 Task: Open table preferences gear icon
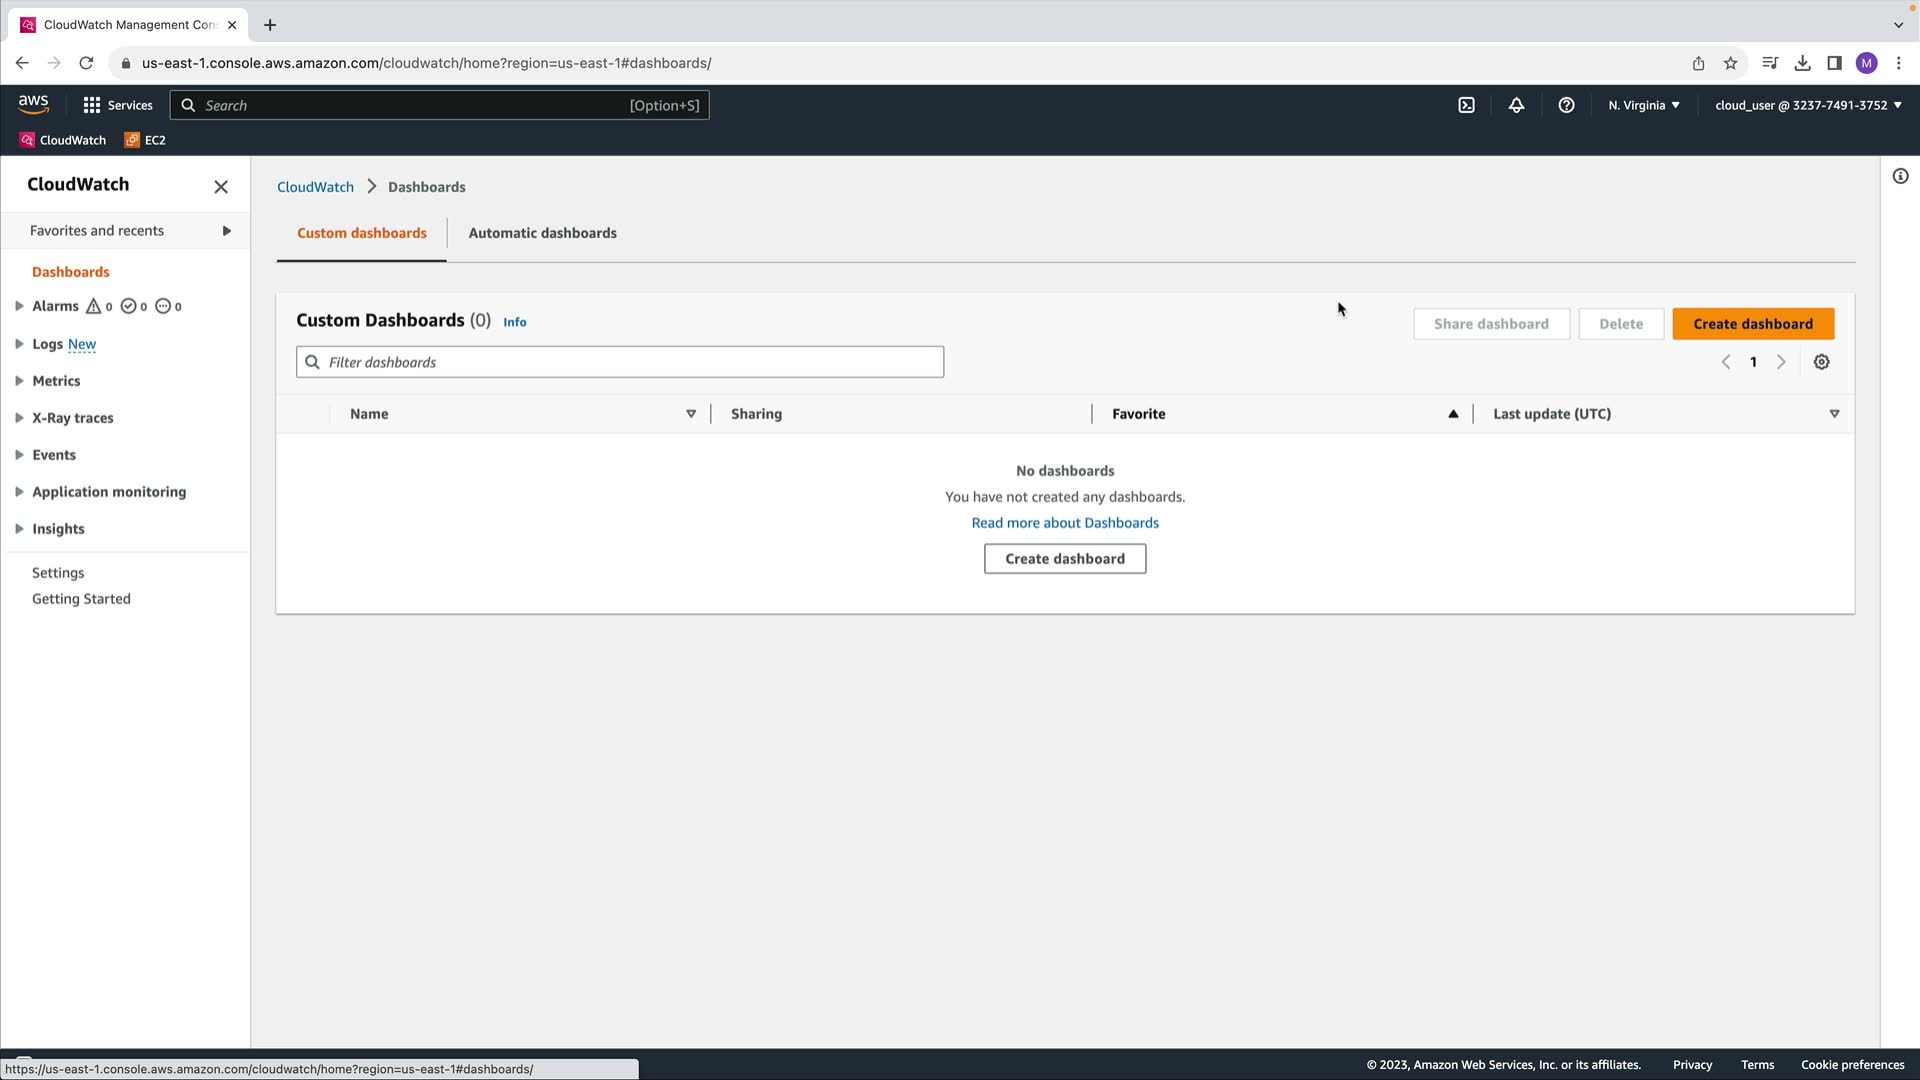[1821, 362]
